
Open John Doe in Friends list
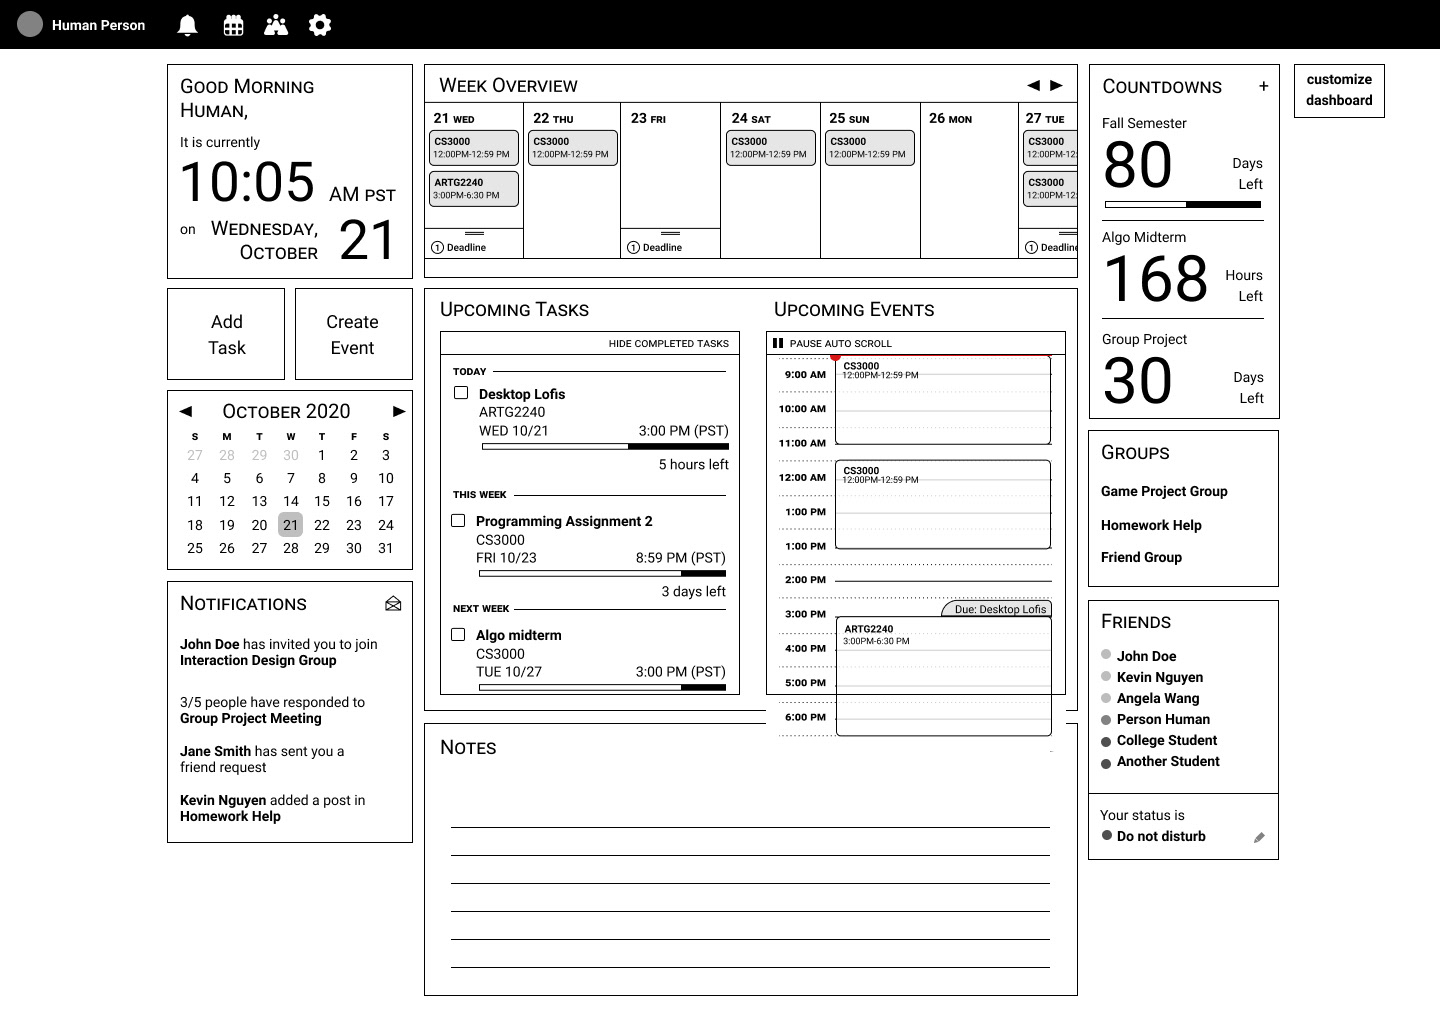click(1146, 656)
